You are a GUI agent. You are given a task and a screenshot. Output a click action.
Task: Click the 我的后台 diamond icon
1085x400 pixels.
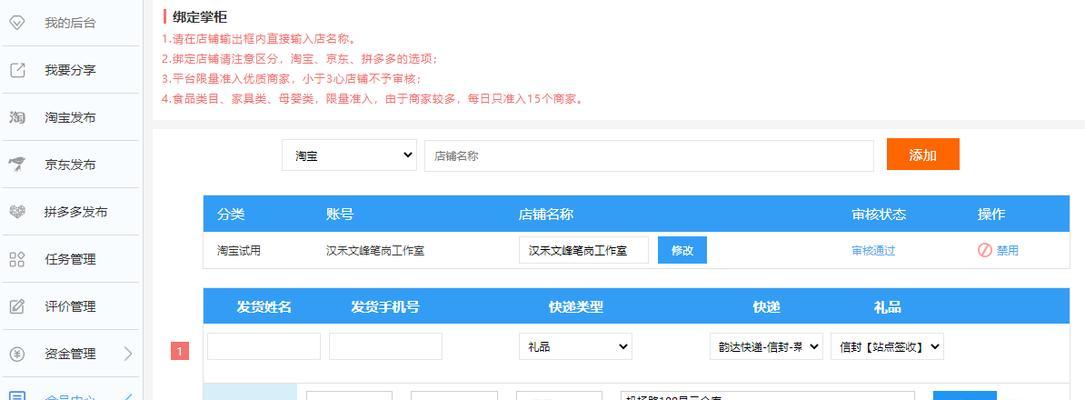click(x=17, y=23)
